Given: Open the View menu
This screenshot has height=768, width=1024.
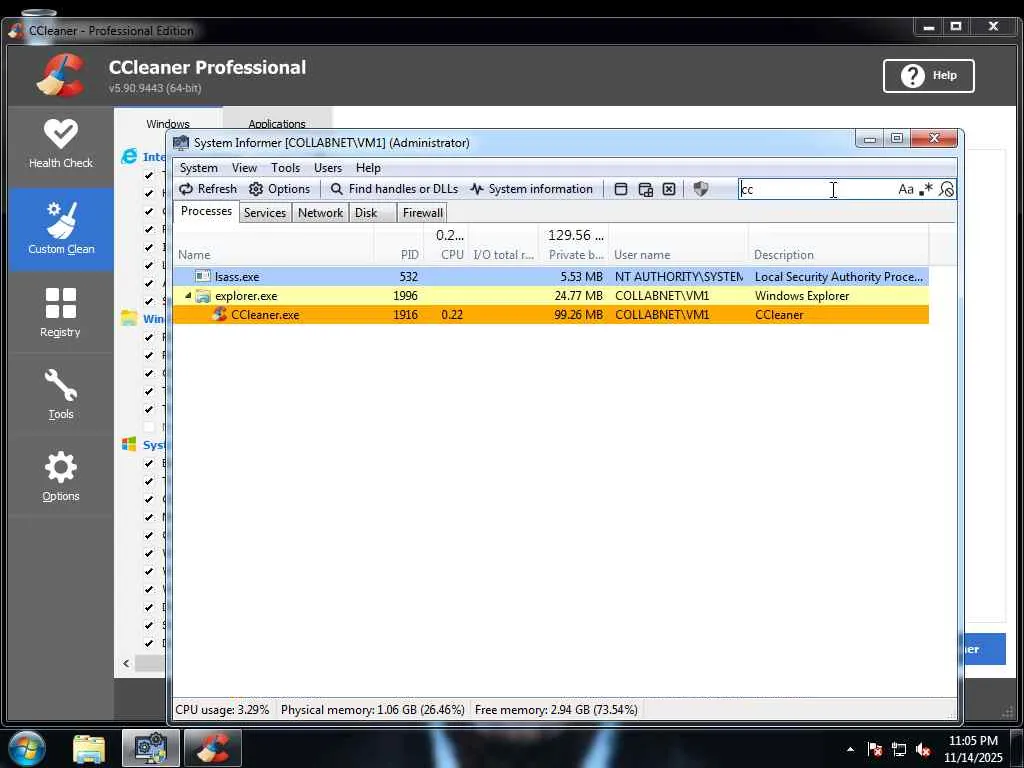Looking at the screenshot, I should tap(244, 168).
